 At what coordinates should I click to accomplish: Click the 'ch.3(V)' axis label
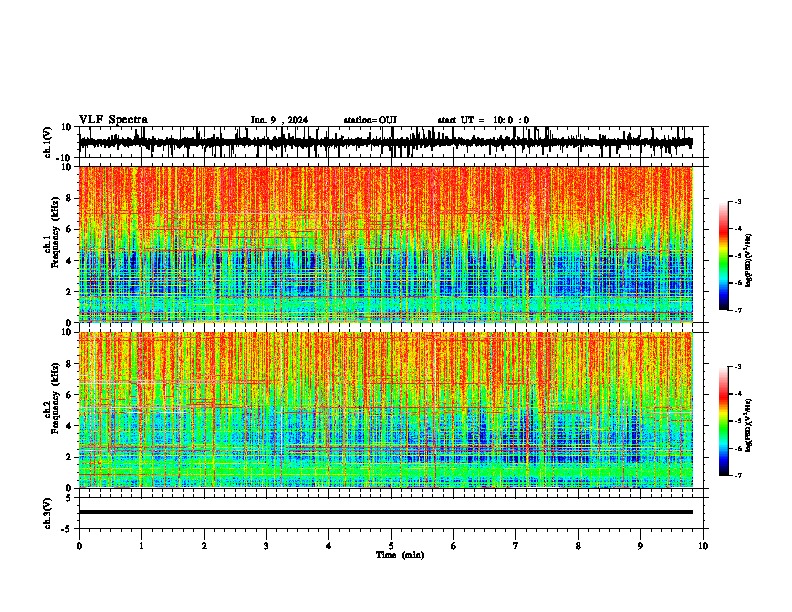click(48, 513)
